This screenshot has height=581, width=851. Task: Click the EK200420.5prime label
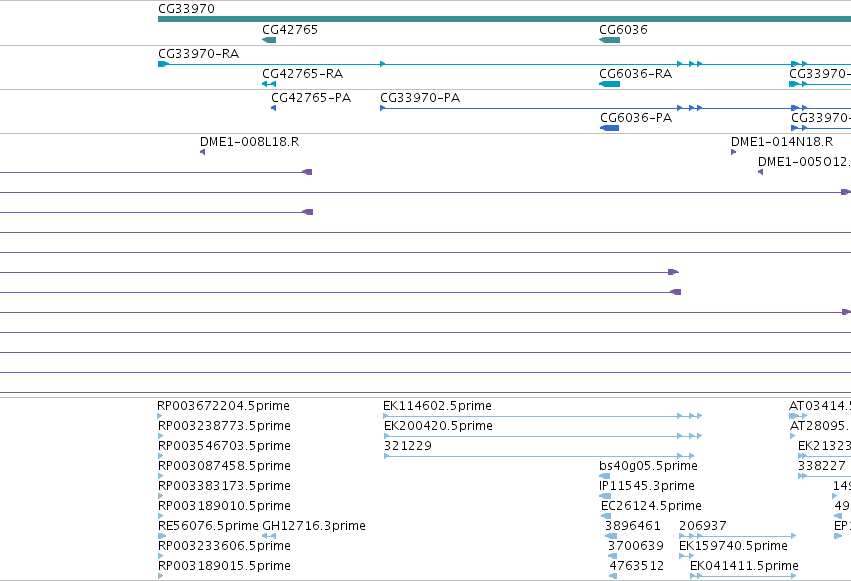point(439,426)
